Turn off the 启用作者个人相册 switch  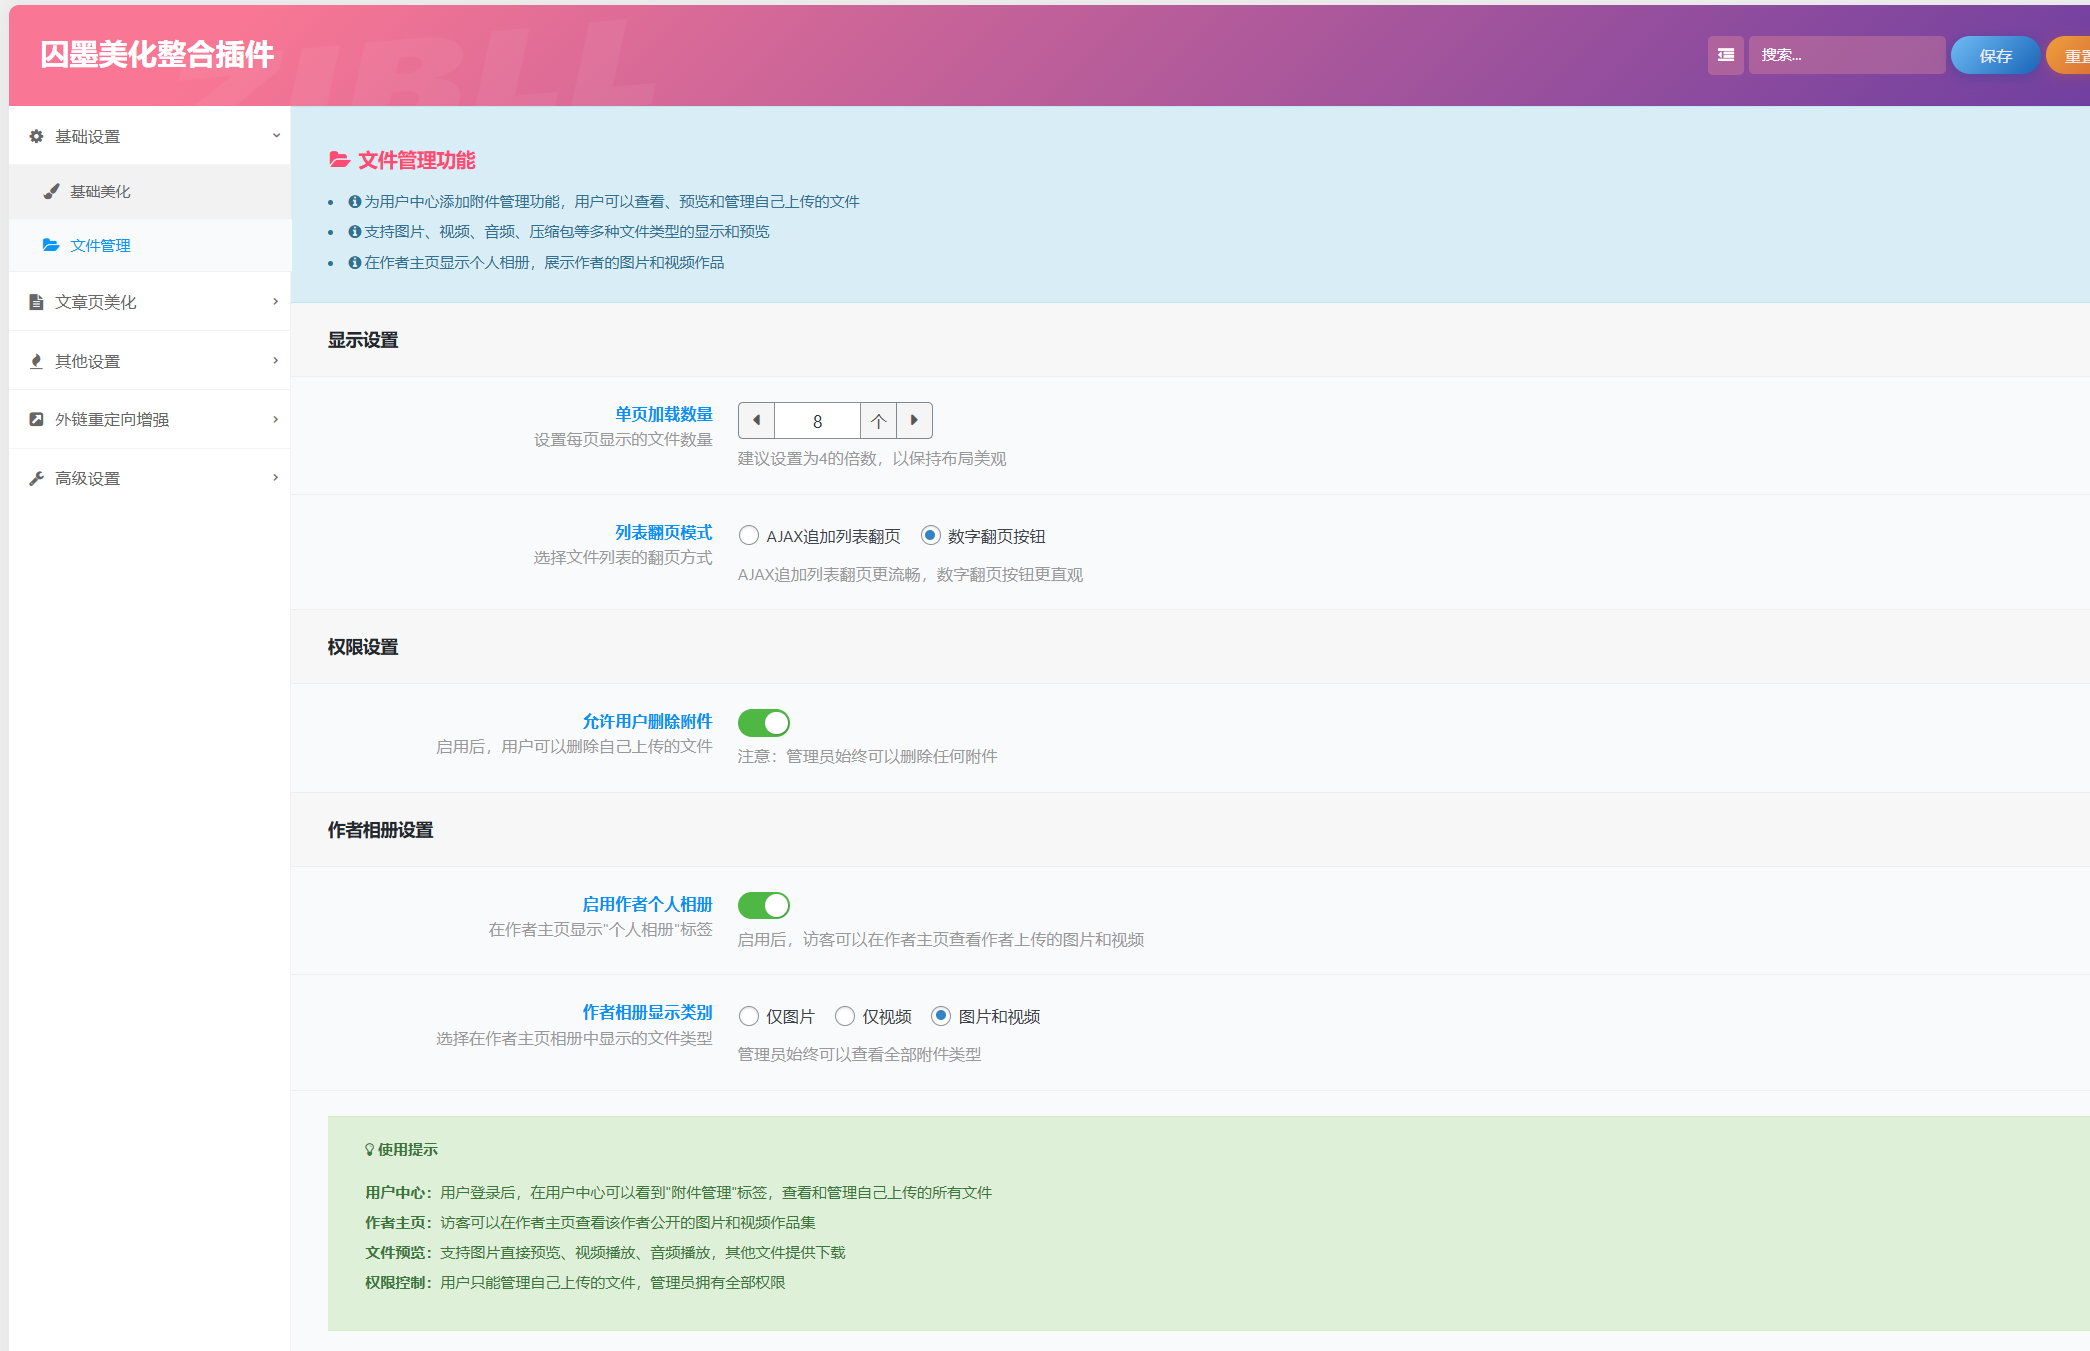click(x=764, y=905)
